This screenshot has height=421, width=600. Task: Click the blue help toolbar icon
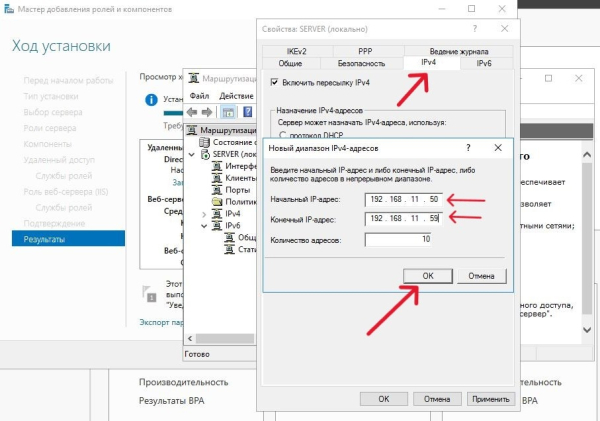[248, 112]
